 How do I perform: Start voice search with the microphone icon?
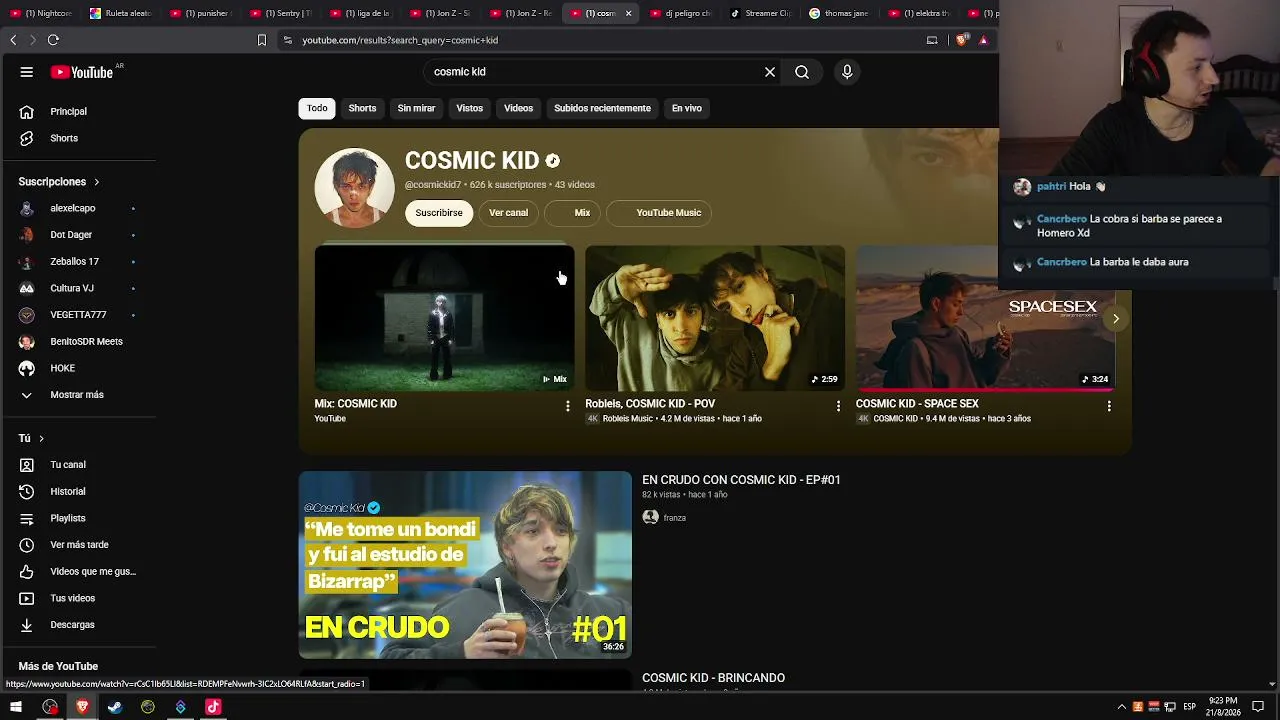pos(847,72)
